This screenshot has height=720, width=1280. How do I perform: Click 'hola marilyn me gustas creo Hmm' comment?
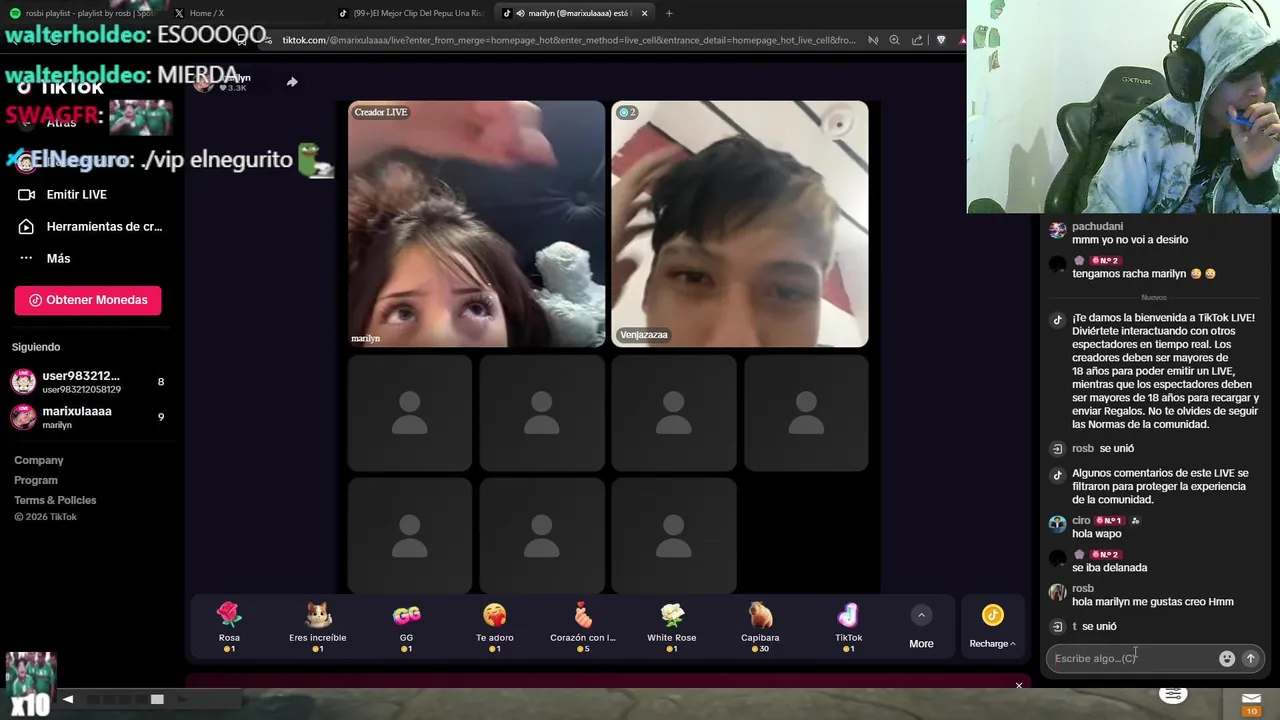click(x=1152, y=602)
